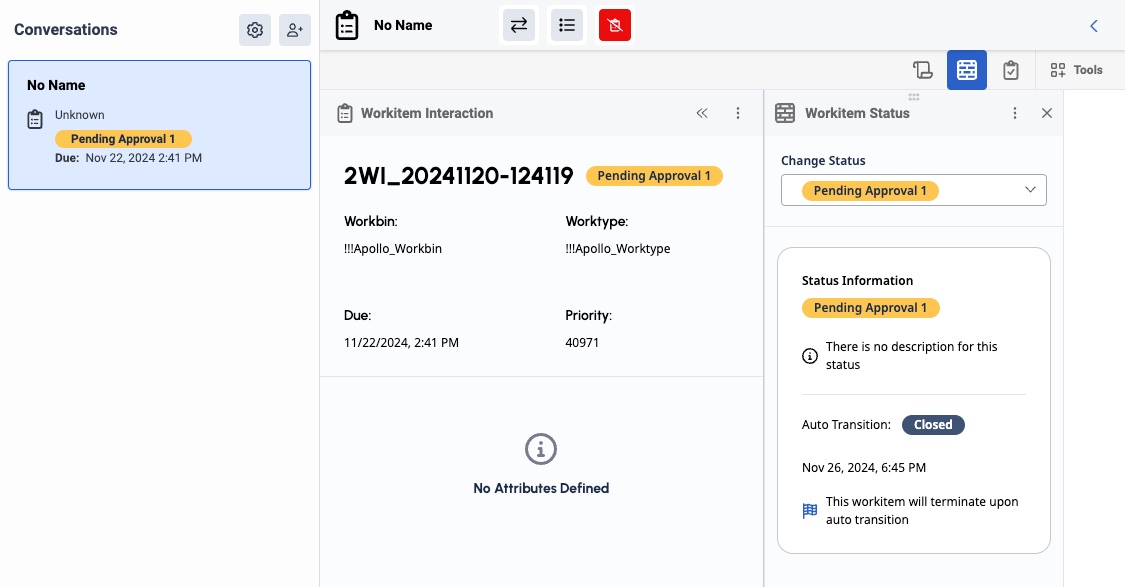Click the Unknown label in conversation card
Screen dimensions: 1125x587
[80, 115]
